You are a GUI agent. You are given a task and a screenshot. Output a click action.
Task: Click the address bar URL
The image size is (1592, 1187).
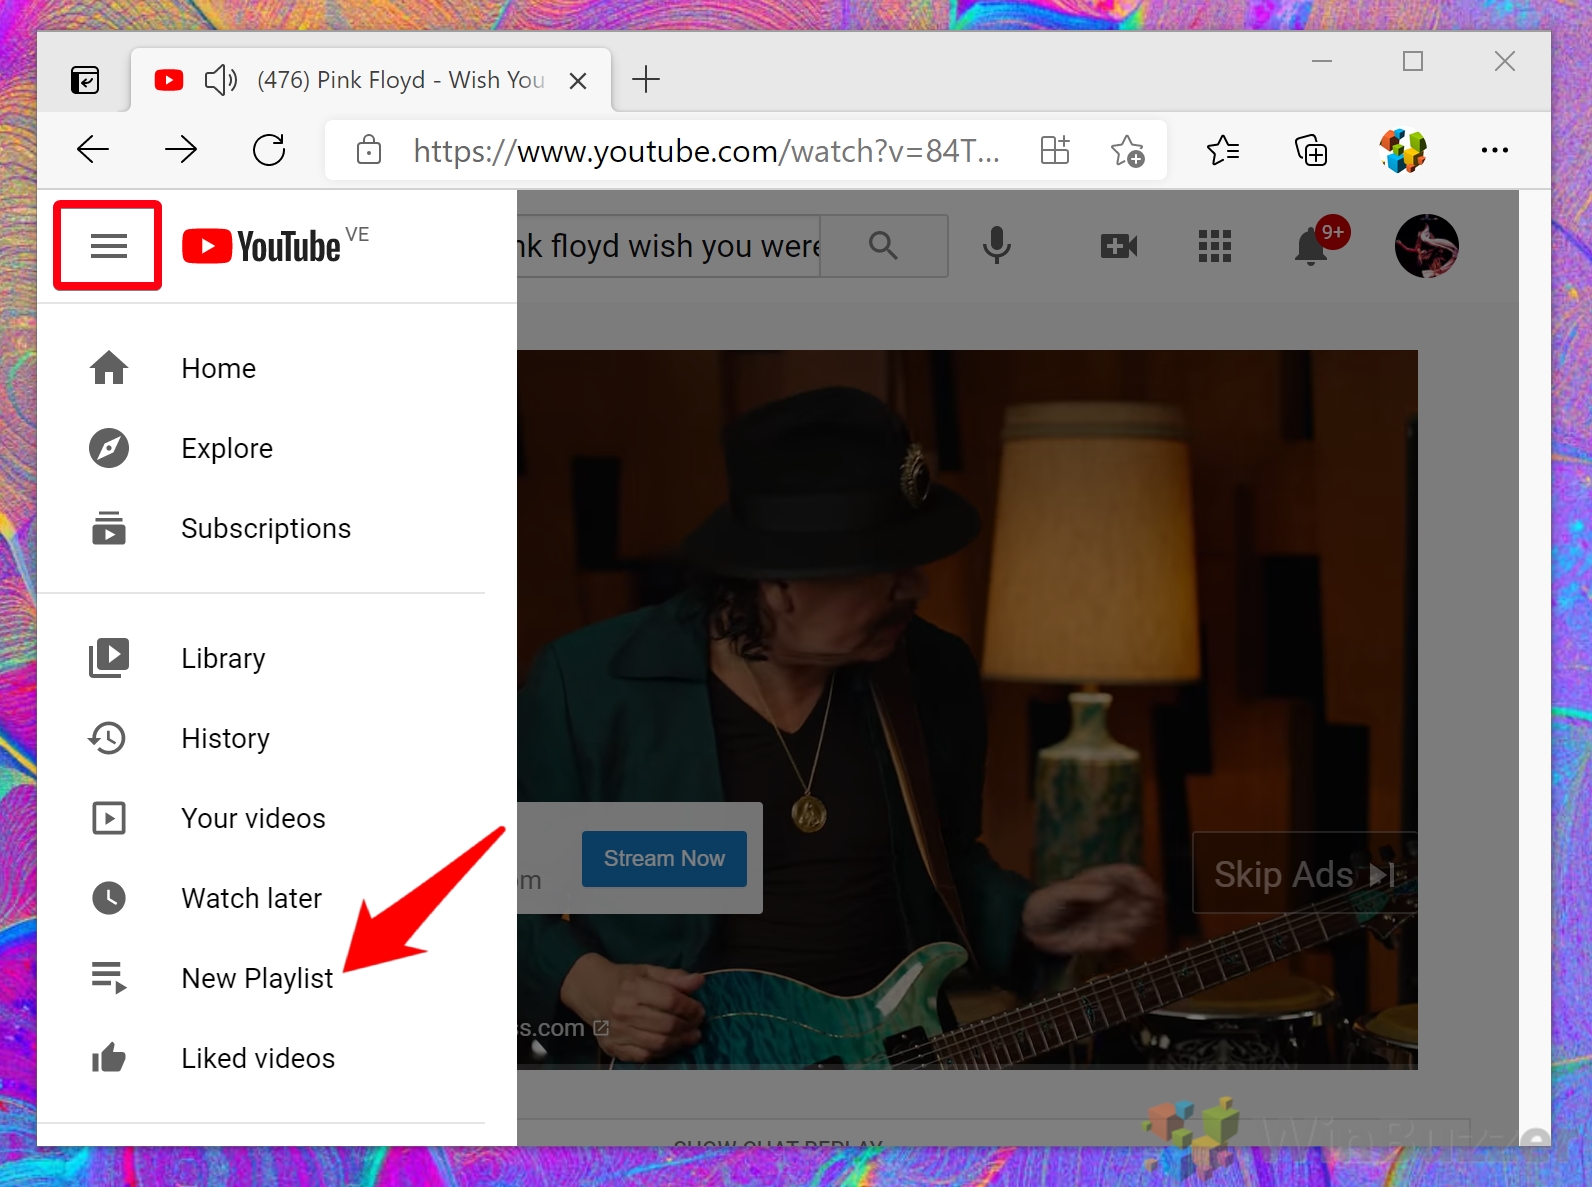coord(706,151)
